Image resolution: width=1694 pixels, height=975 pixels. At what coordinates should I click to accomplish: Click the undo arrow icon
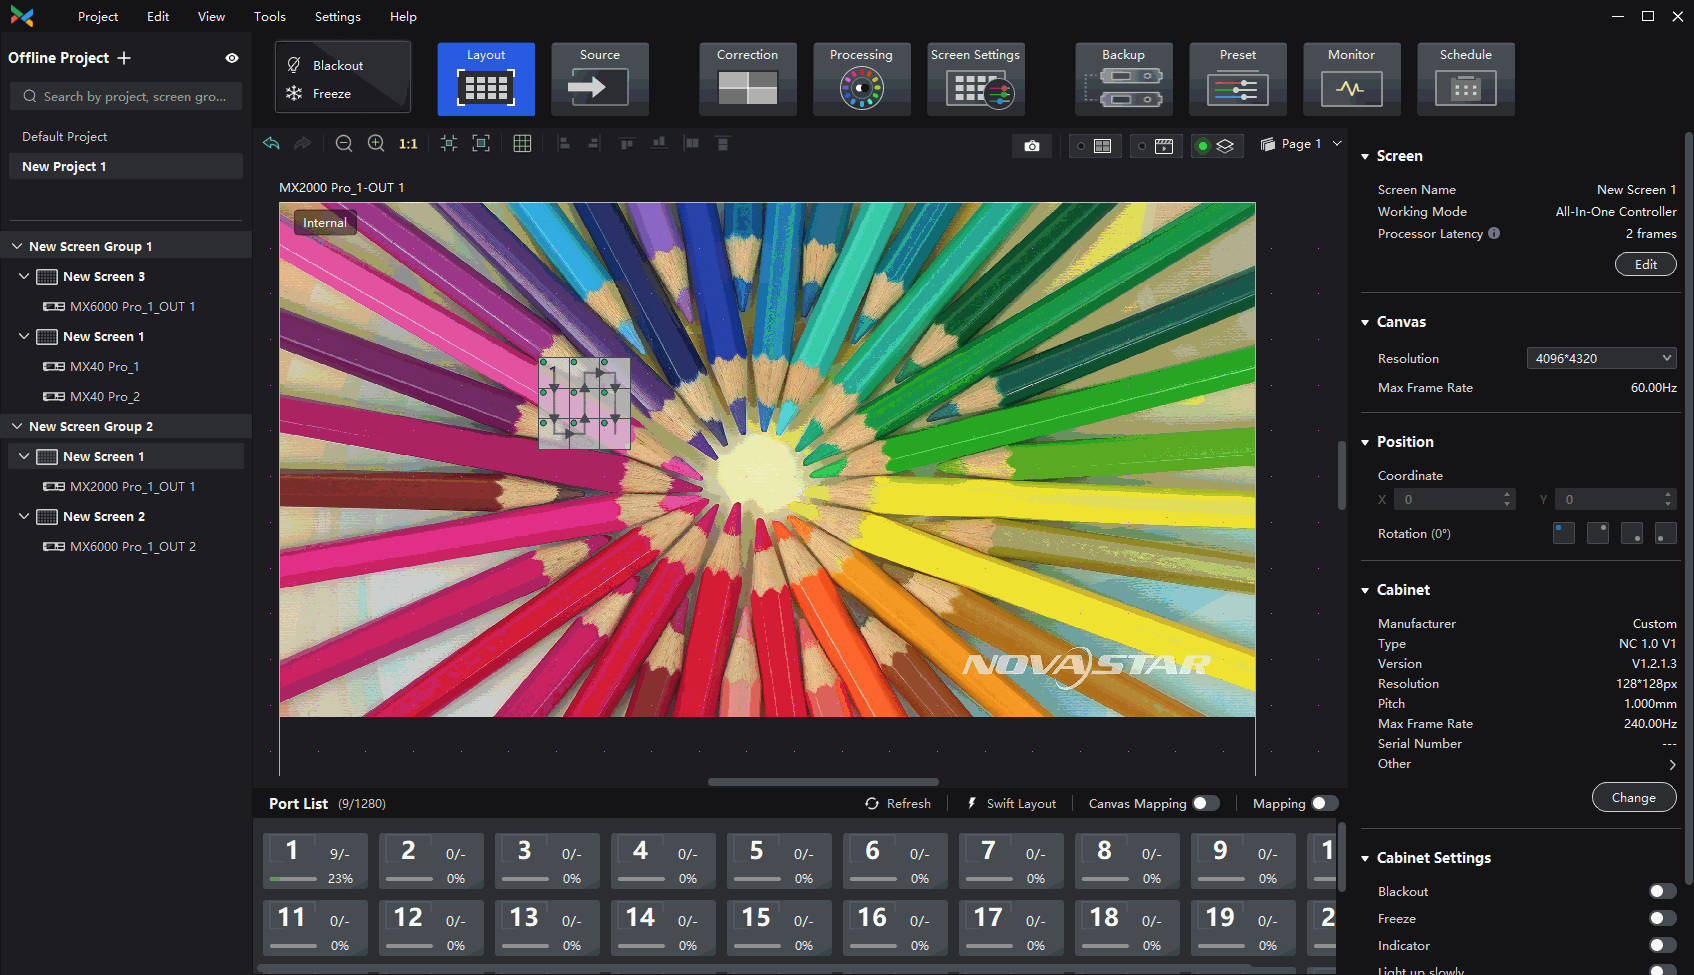tap(271, 144)
